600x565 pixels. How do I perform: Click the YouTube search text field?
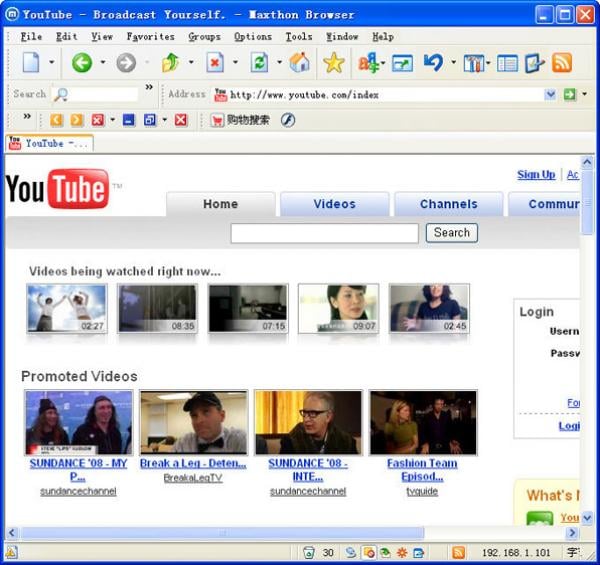[324, 233]
